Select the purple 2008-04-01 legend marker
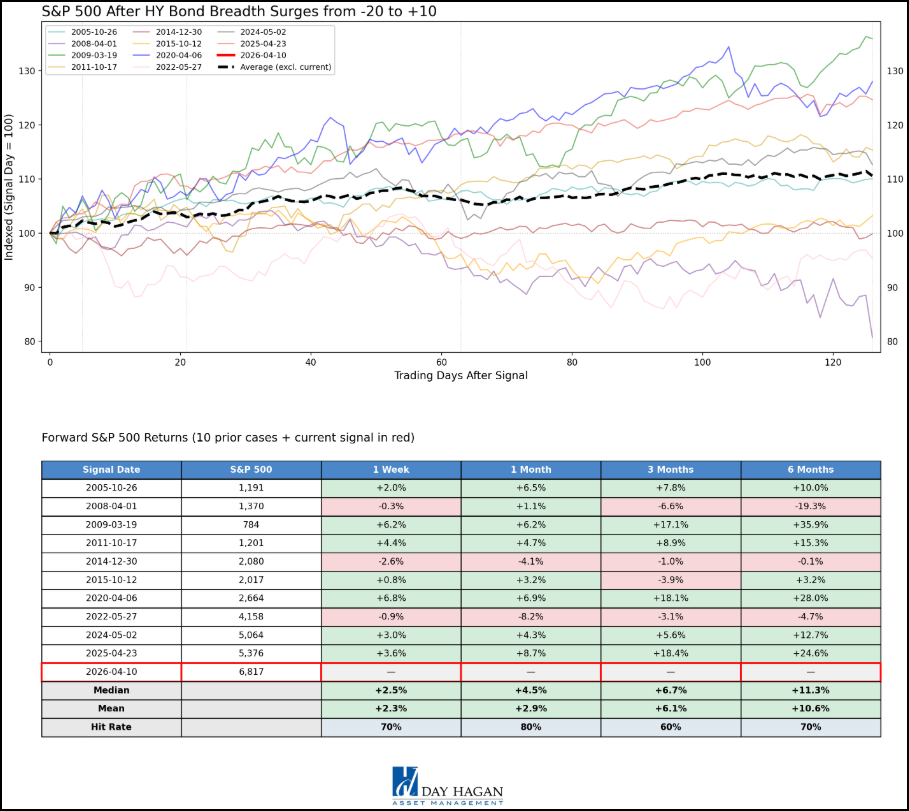The height and width of the screenshot is (811, 909). [x=56, y=43]
